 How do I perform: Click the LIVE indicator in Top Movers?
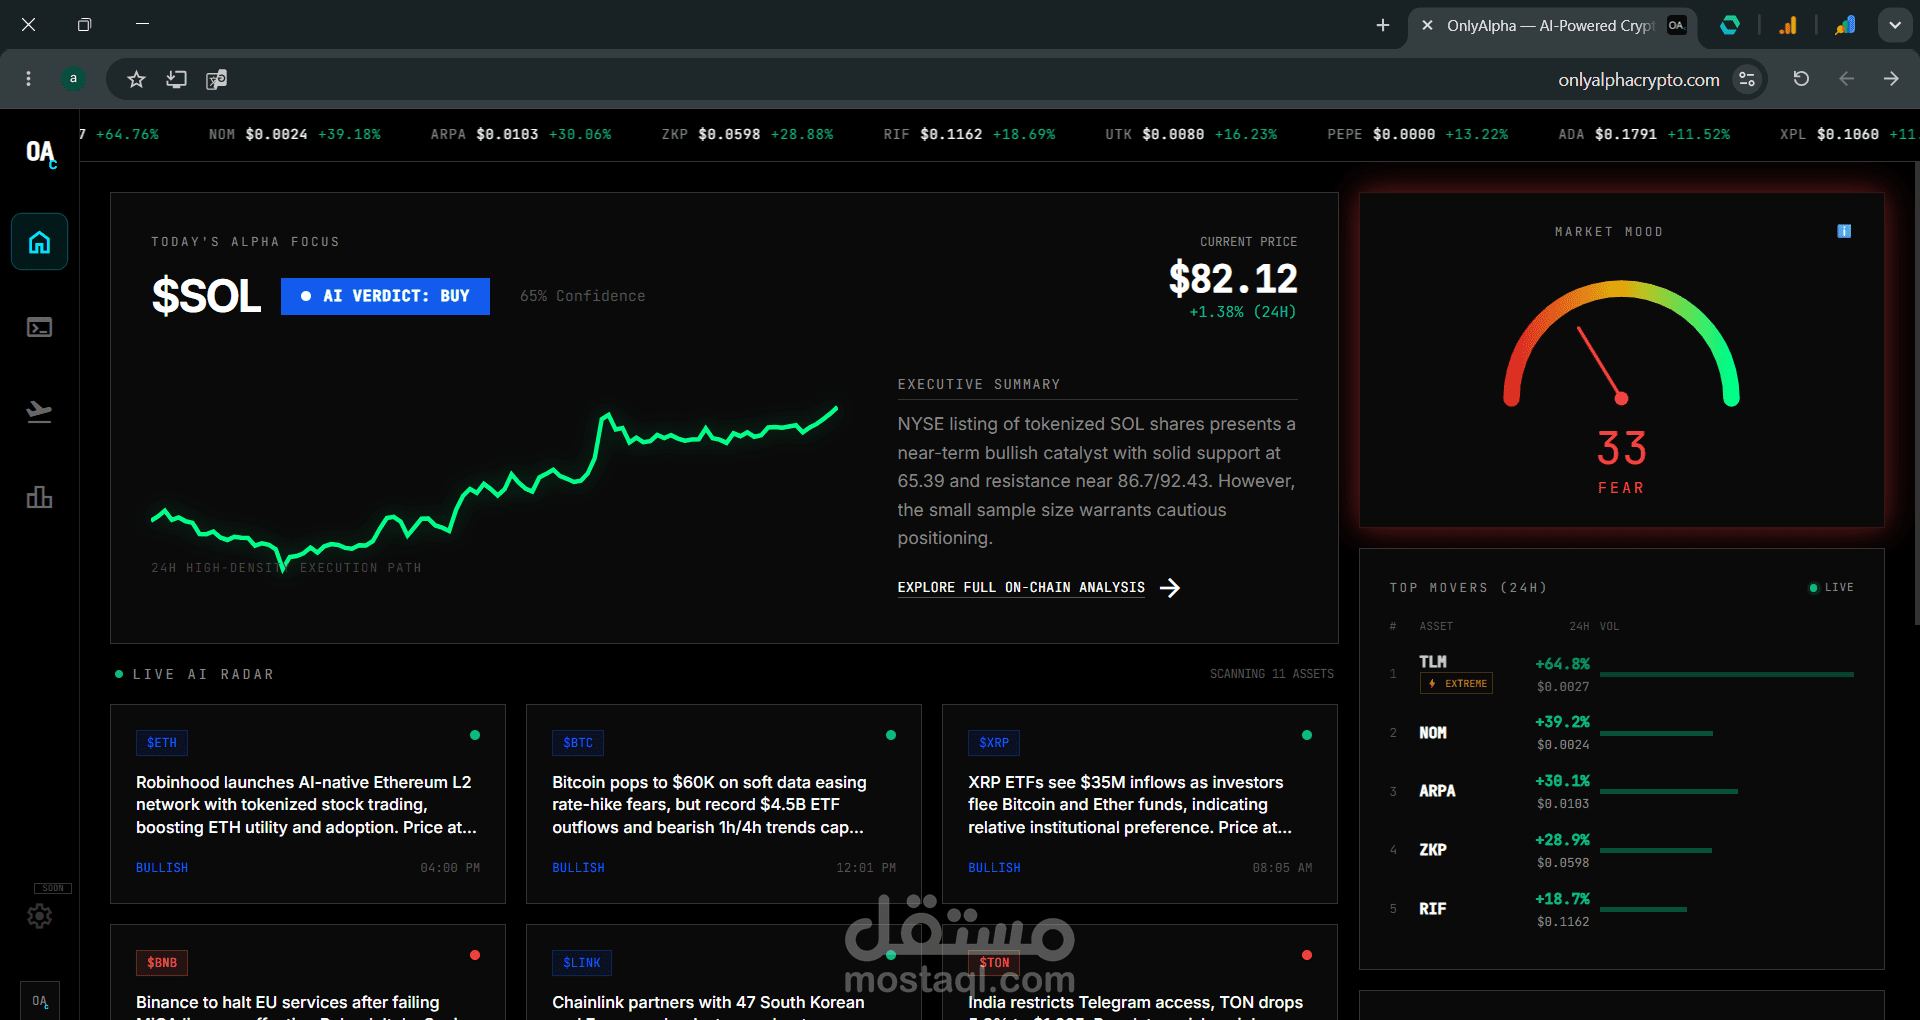coord(1832,588)
